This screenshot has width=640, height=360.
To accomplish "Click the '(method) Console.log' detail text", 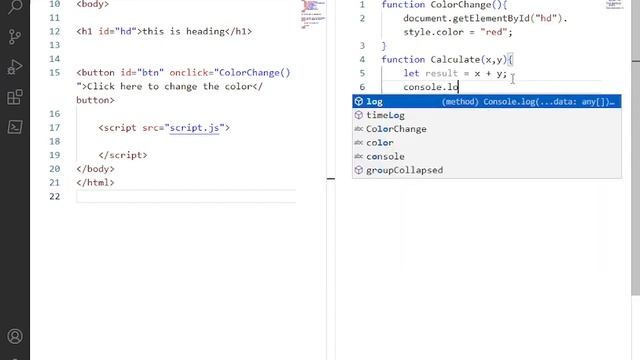I will [x=528, y=102].
